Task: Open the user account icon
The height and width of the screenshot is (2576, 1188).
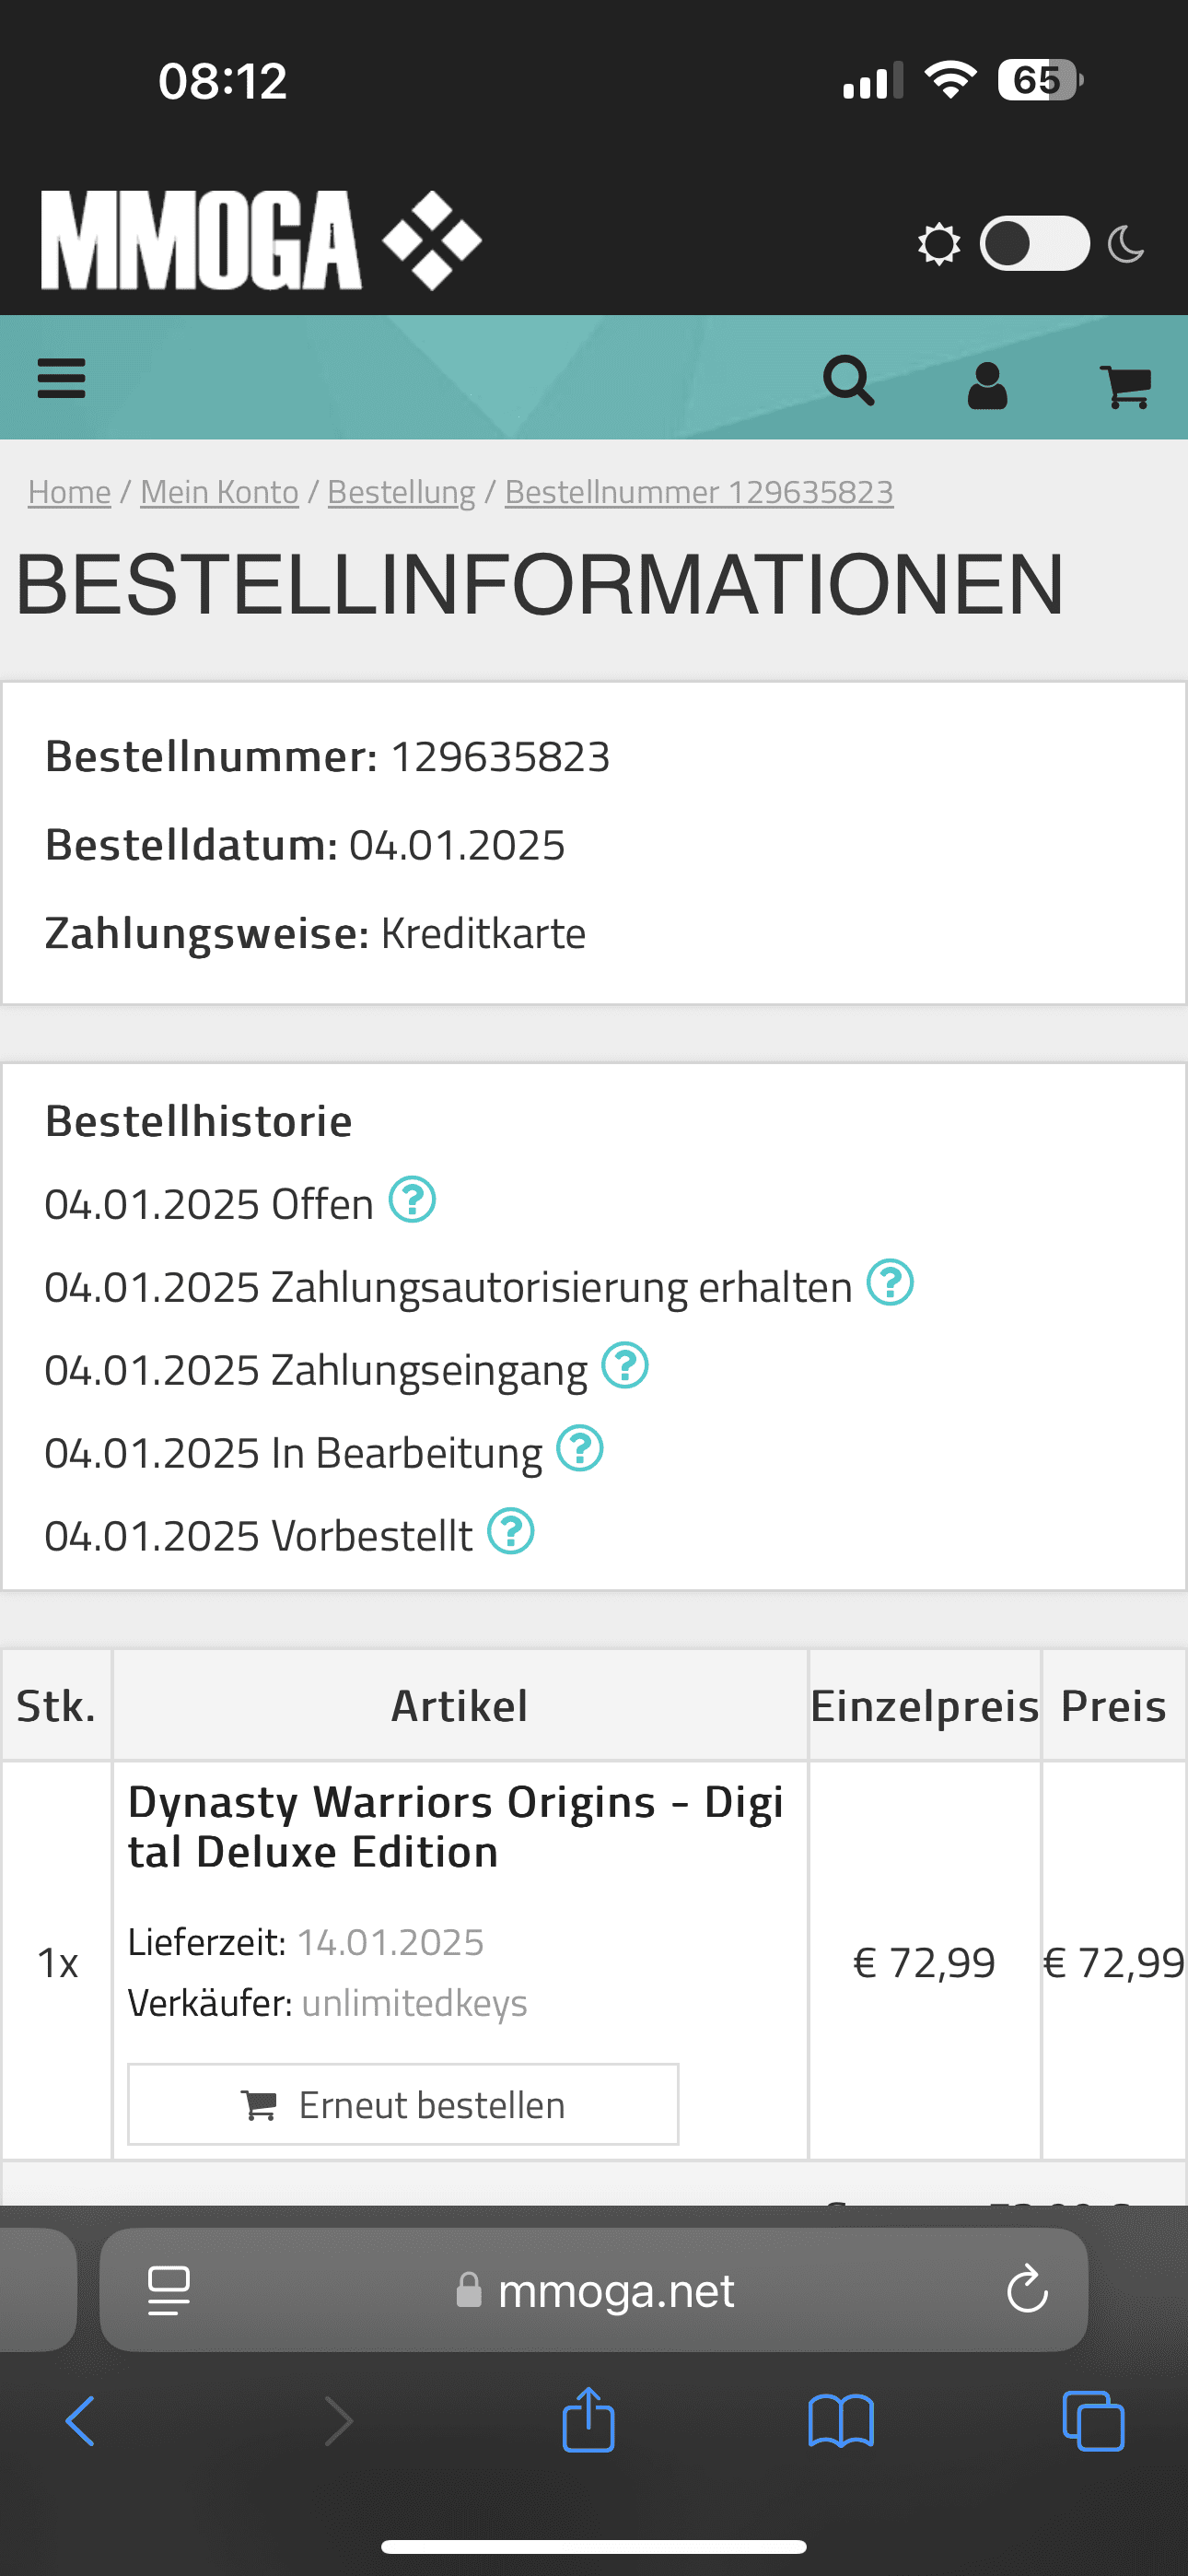Action: point(987,386)
